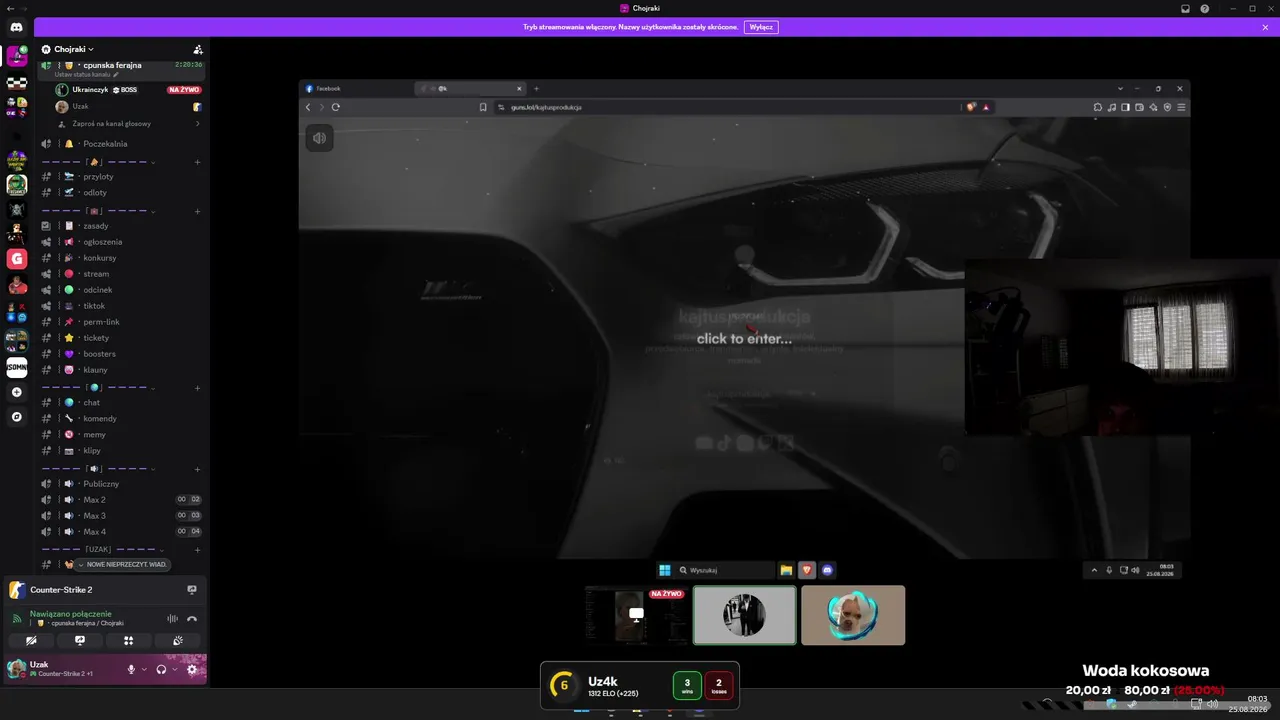Open the Discord inbox icon in title bar
This screenshot has height=720, width=1280.
[x=1185, y=8]
